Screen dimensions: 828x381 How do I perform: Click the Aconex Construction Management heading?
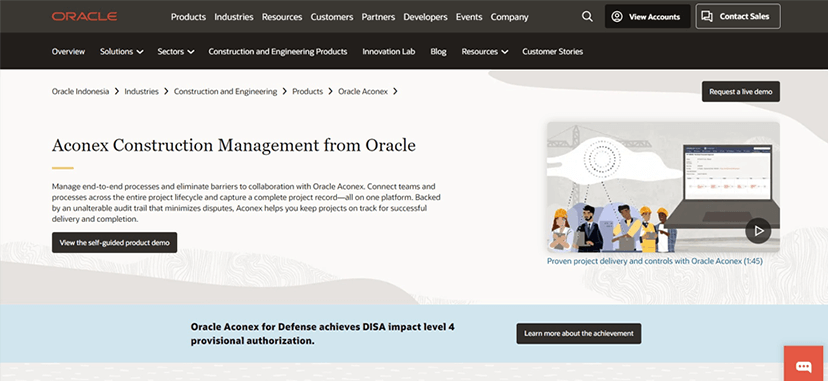coord(234,145)
